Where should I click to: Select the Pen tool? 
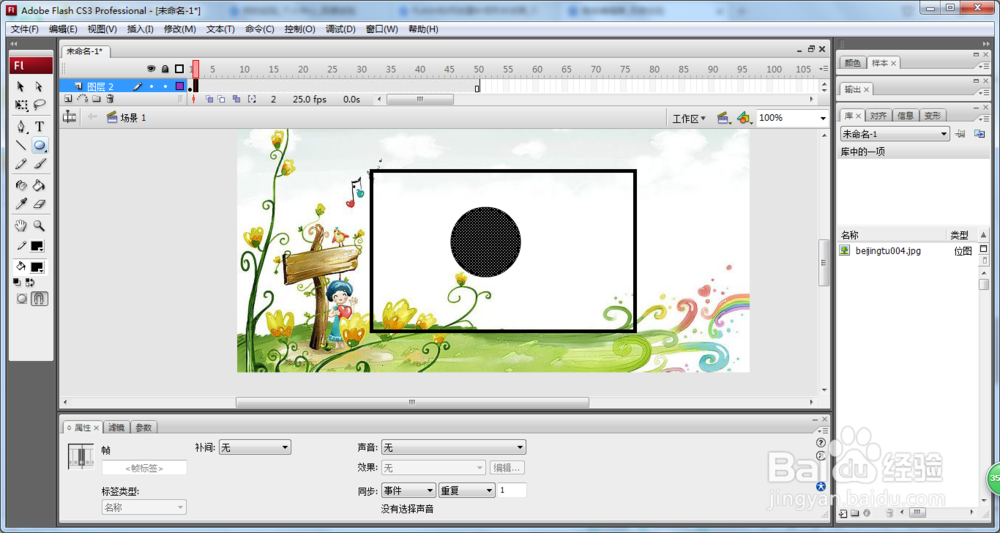tap(21, 126)
